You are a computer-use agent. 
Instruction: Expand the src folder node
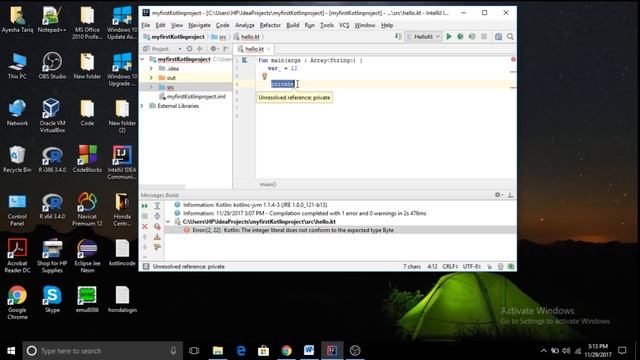click(x=151, y=87)
